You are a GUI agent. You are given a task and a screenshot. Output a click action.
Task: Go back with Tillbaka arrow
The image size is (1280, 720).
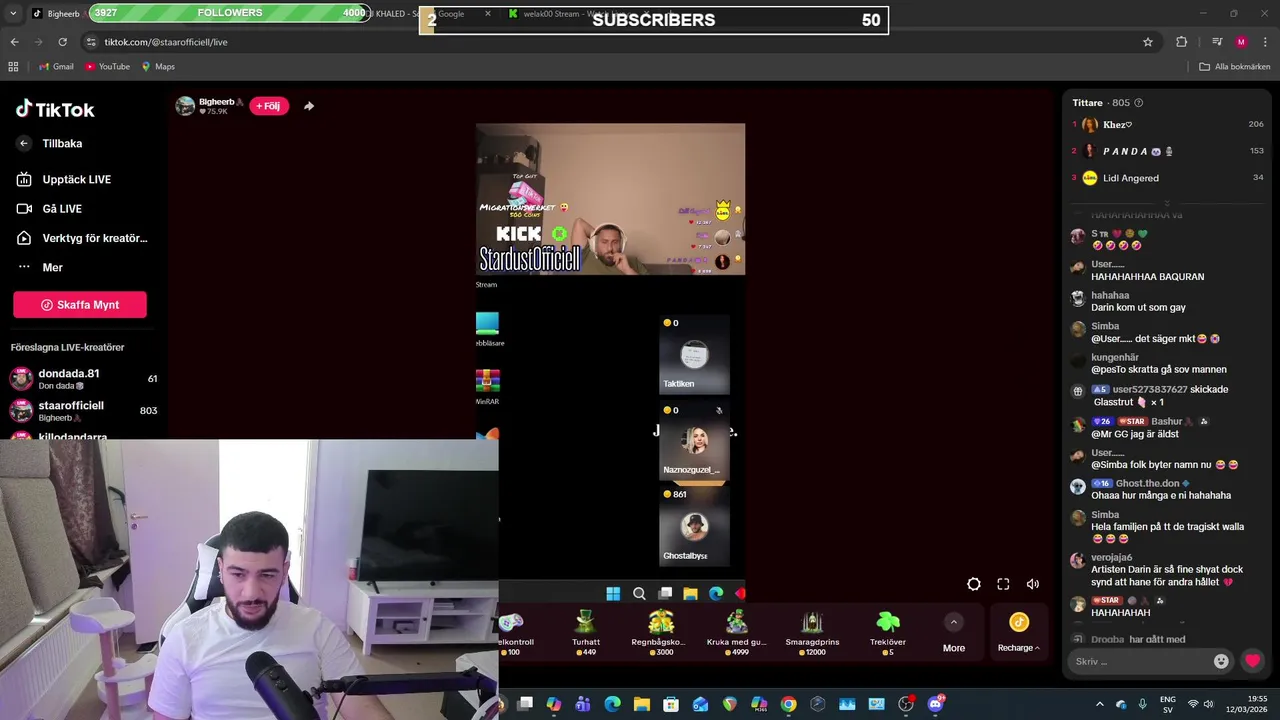click(24, 143)
